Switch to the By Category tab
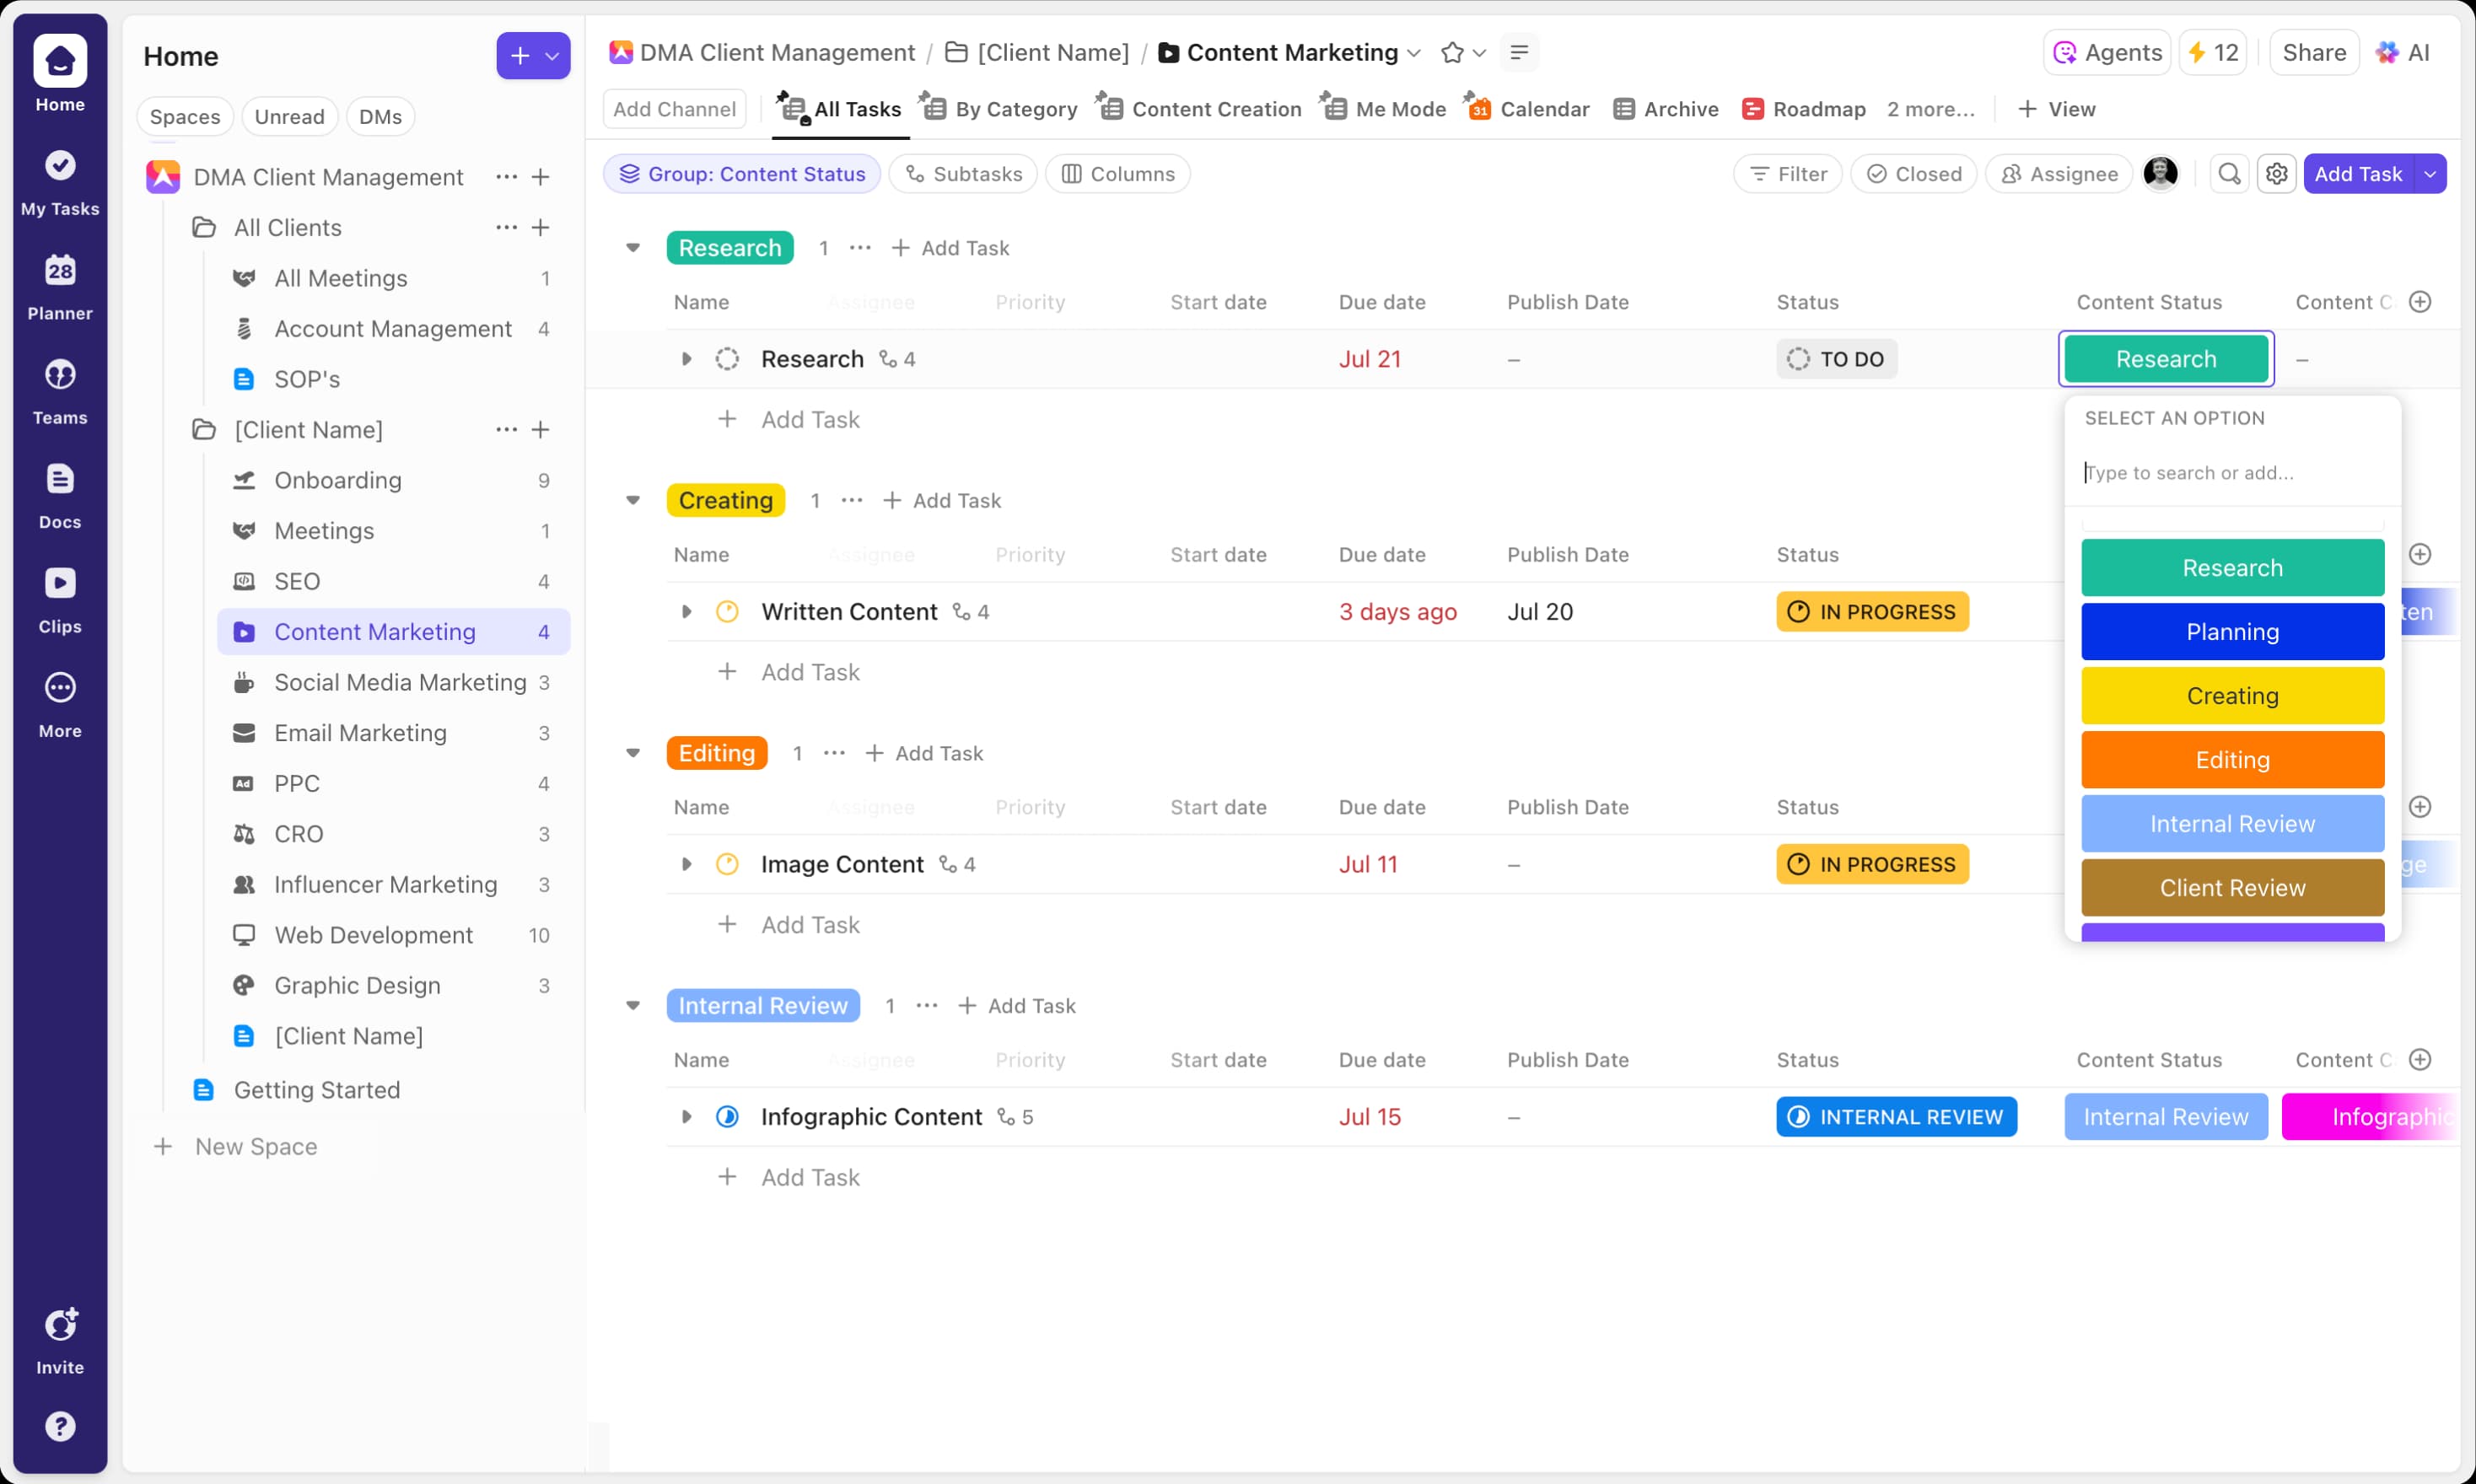 pos(997,109)
